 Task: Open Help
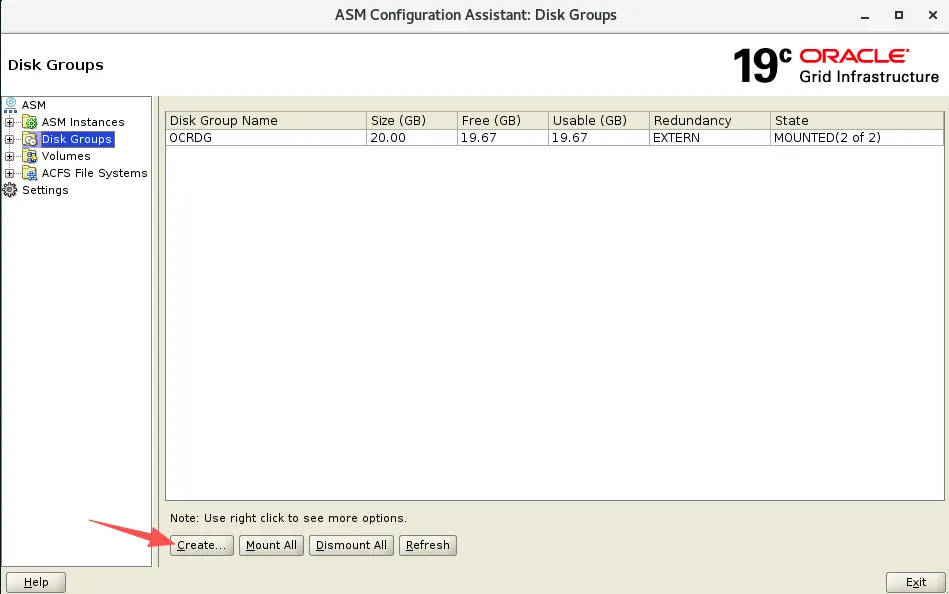(x=36, y=582)
